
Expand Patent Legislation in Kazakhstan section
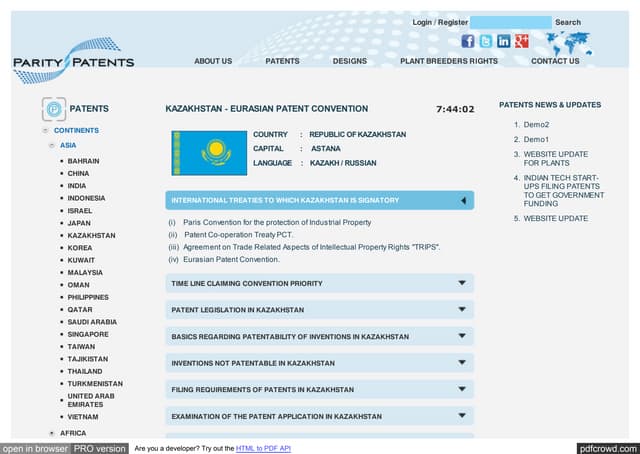click(462, 310)
